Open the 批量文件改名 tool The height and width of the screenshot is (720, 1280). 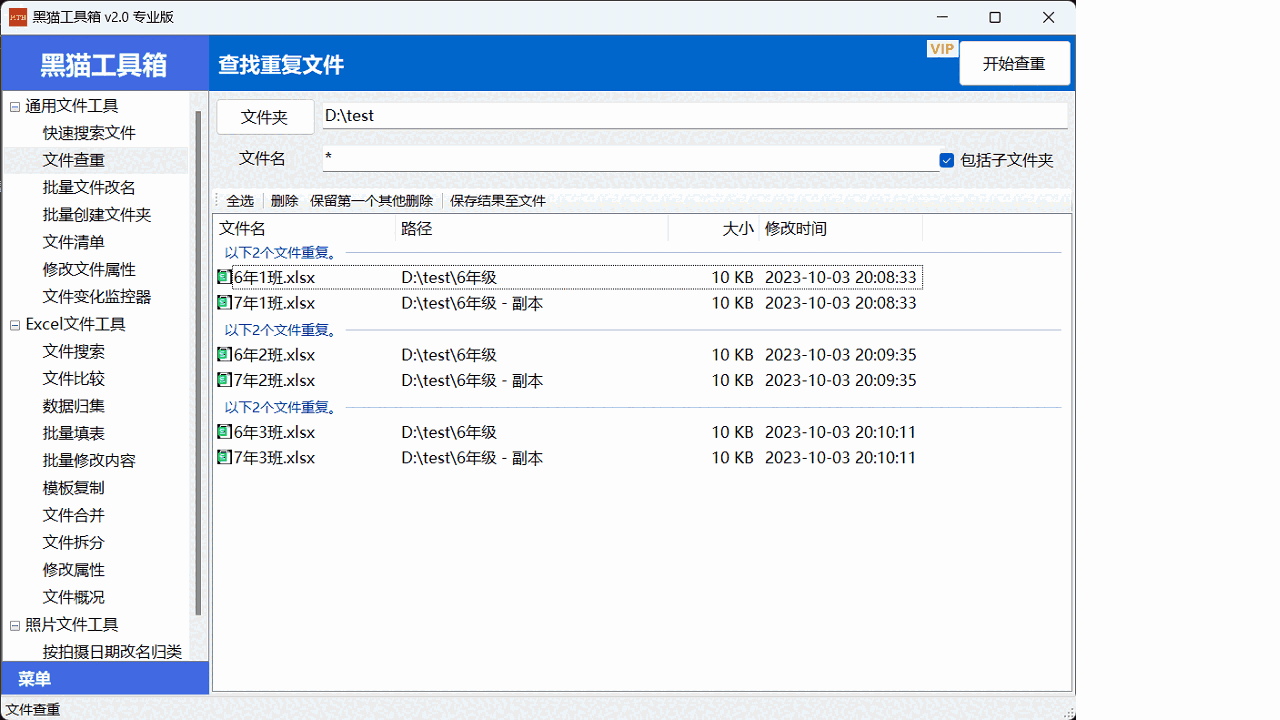pos(89,188)
